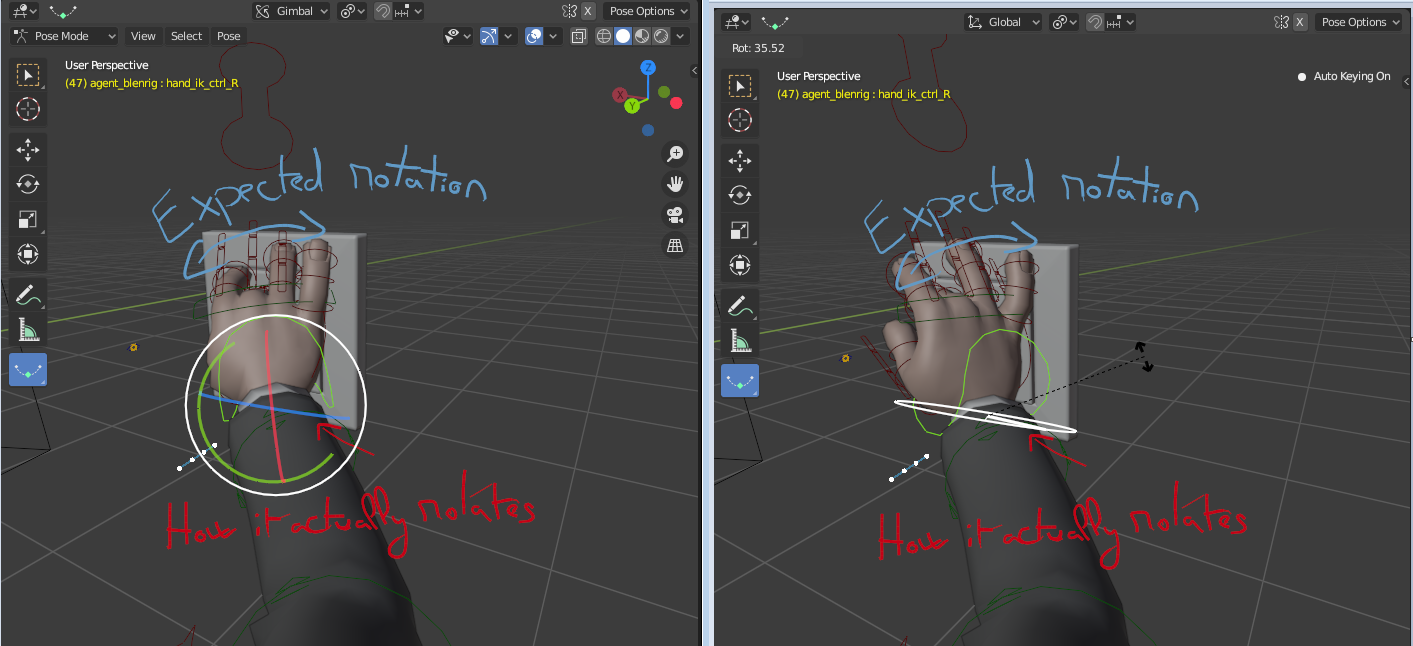
Task: Select the highlighted Breakdowner pose tool, left viewport
Action: coord(28,370)
